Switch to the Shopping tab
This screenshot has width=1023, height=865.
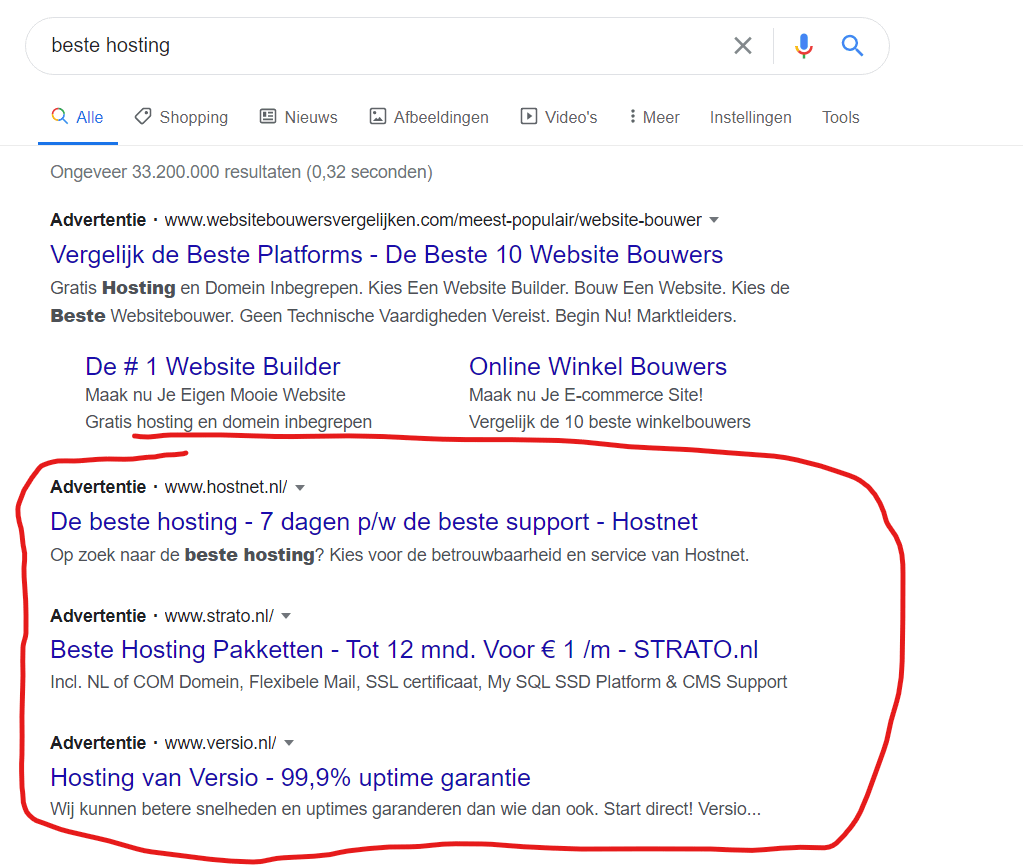point(181,117)
